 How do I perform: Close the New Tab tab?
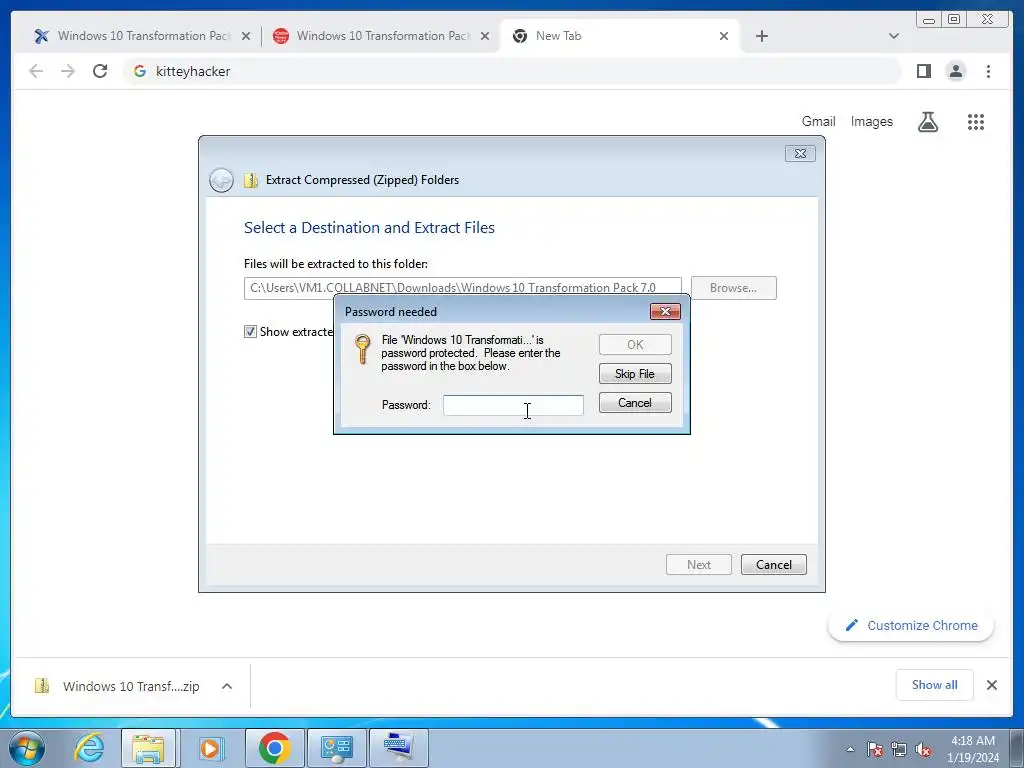point(724,36)
